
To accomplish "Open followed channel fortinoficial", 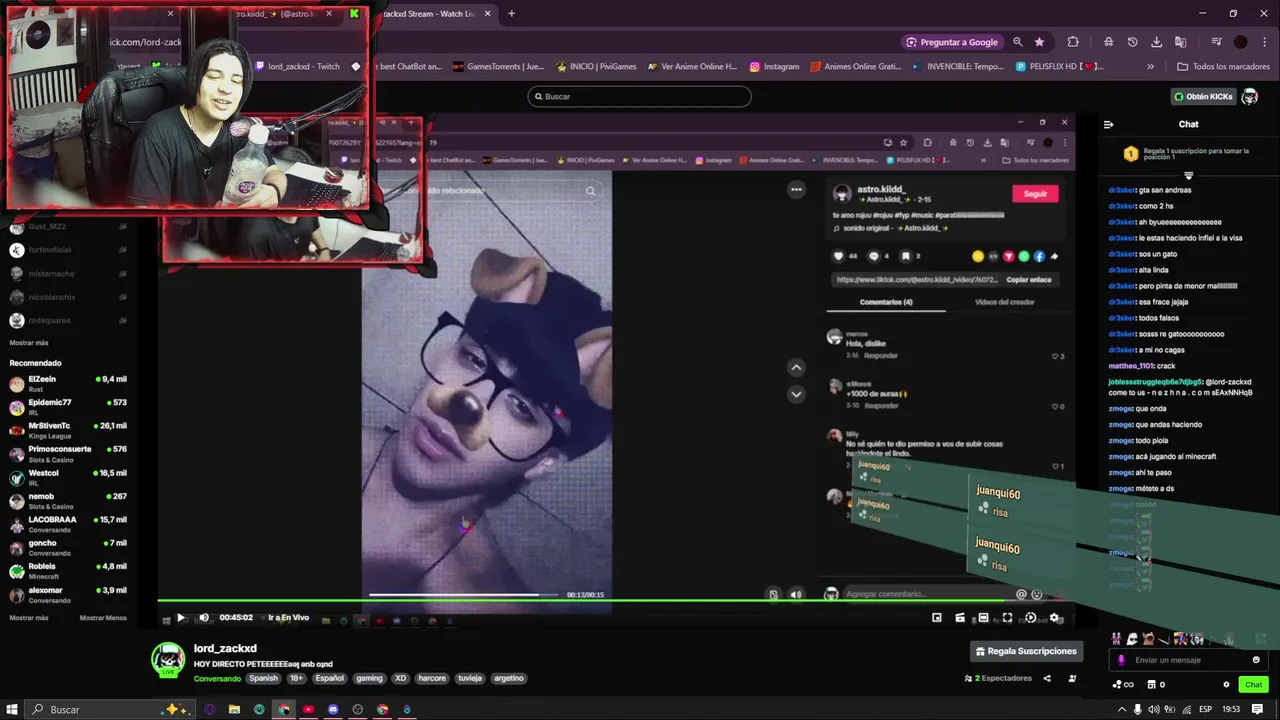I will (68, 250).
